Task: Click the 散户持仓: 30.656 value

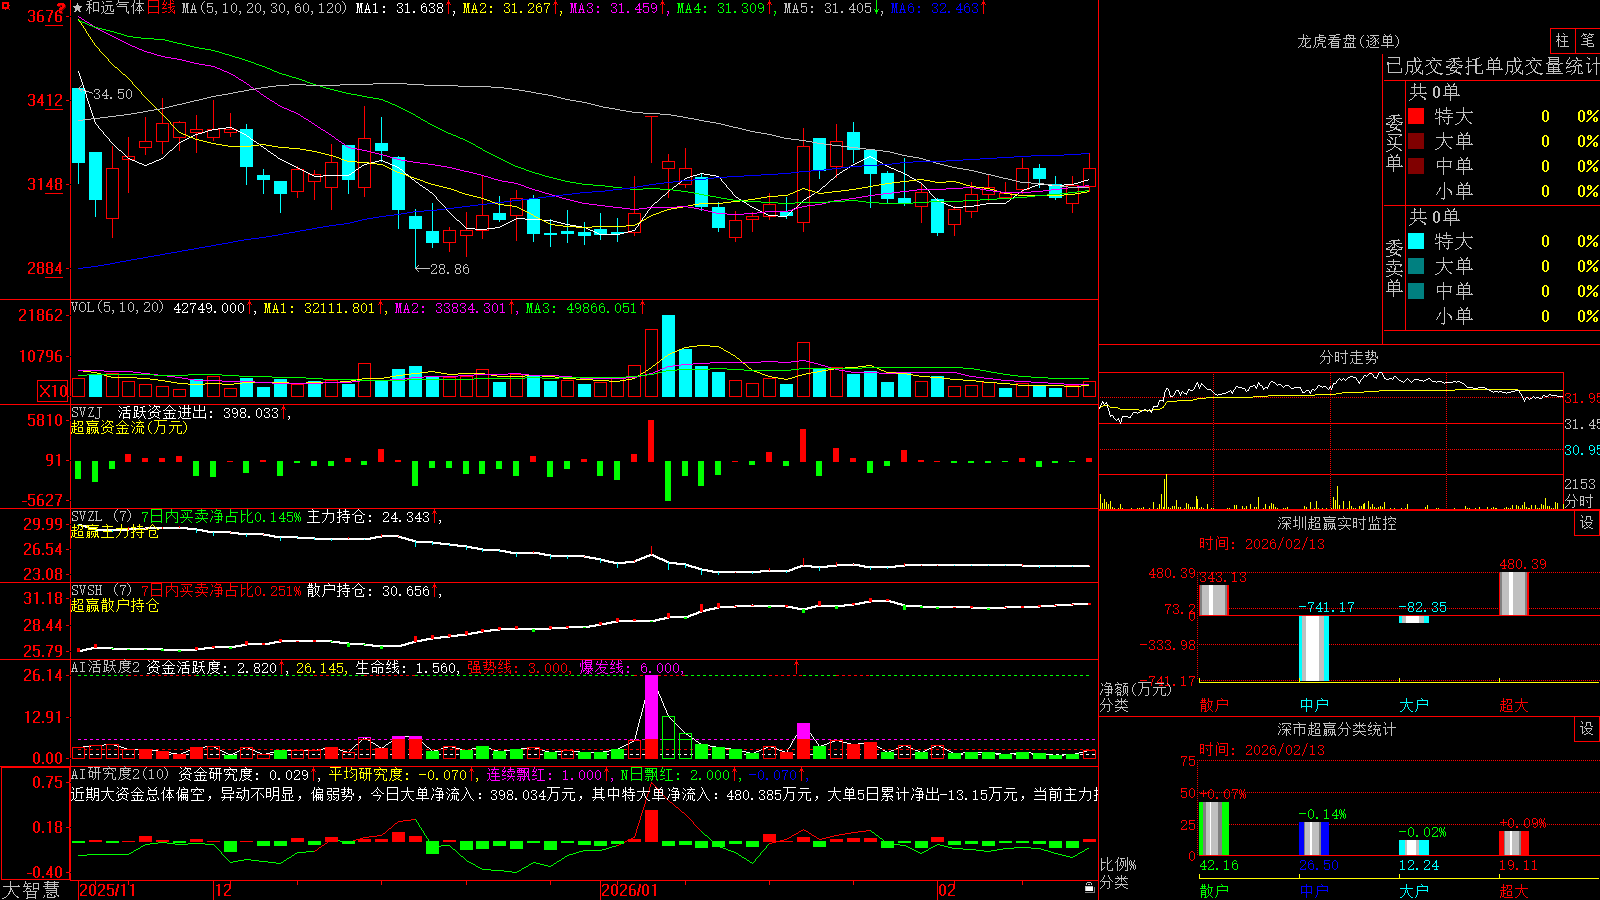Action: (369, 591)
